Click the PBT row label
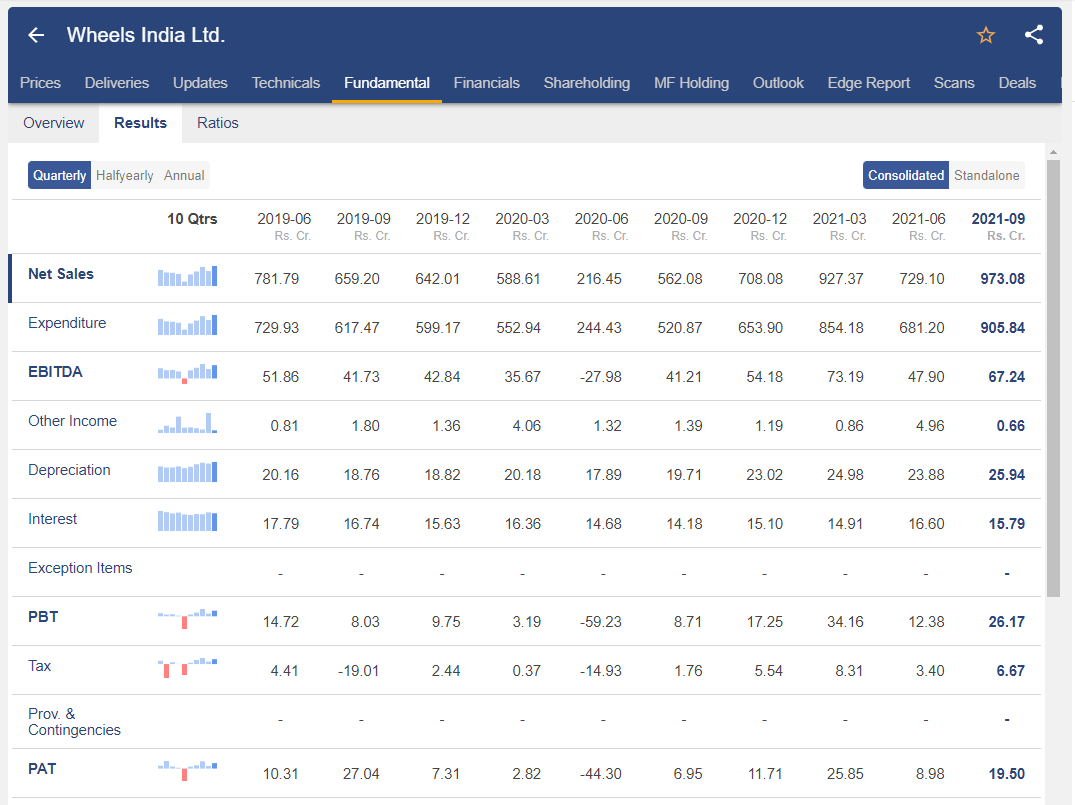1075x805 pixels. 43,616
